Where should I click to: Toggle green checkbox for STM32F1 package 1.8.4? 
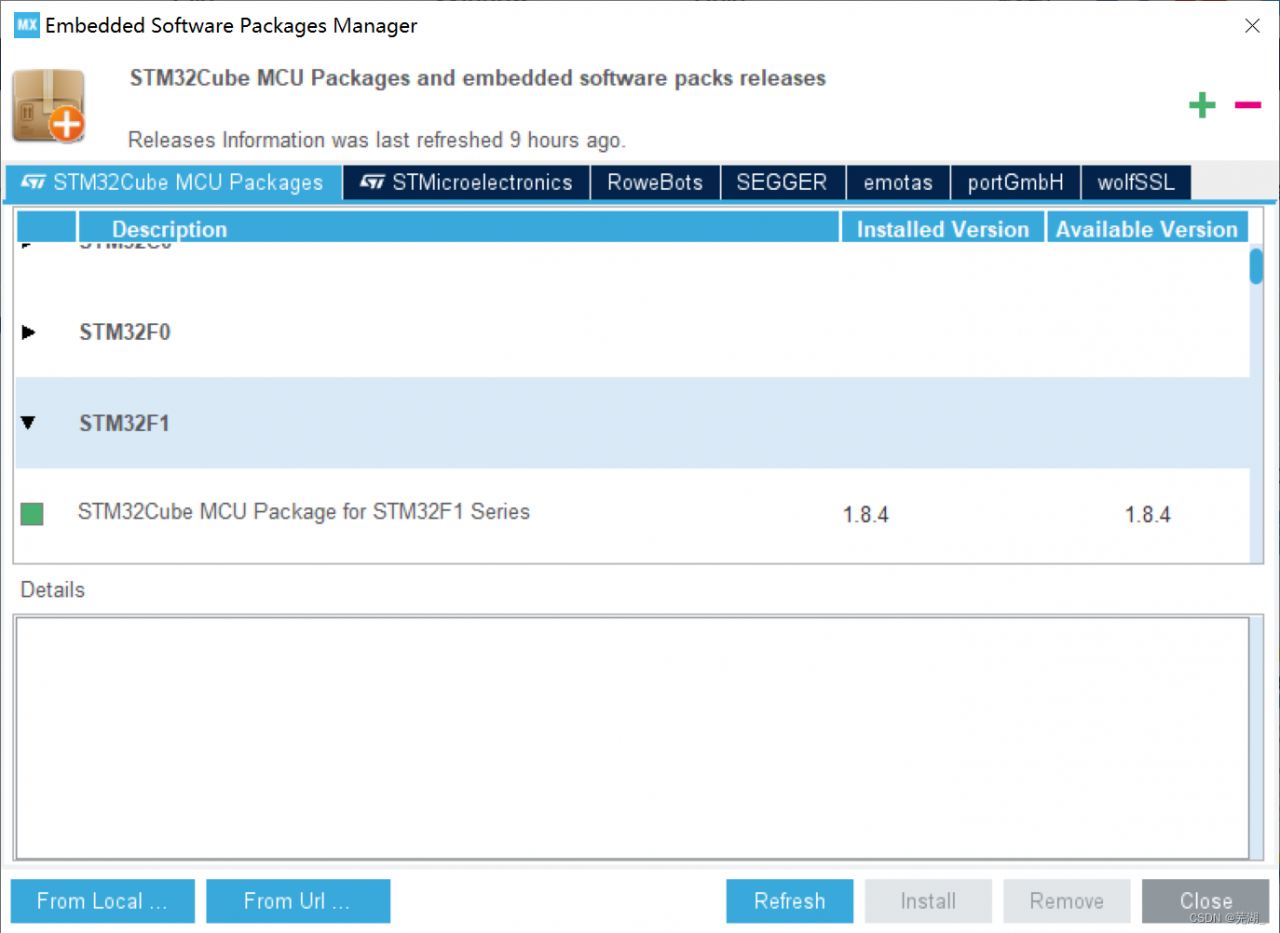coord(32,514)
